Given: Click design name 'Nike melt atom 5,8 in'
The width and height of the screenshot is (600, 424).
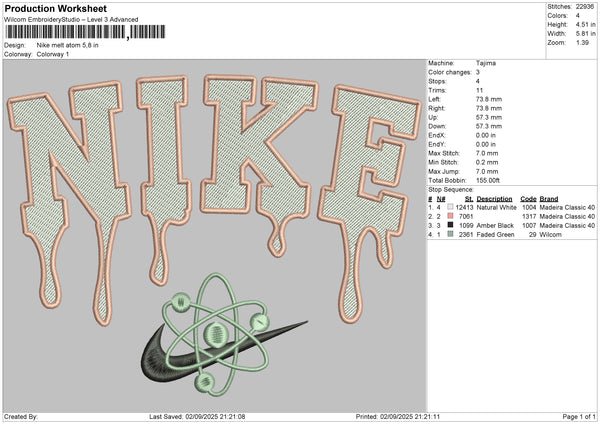Looking at the screenshot, I should [67, 45].
